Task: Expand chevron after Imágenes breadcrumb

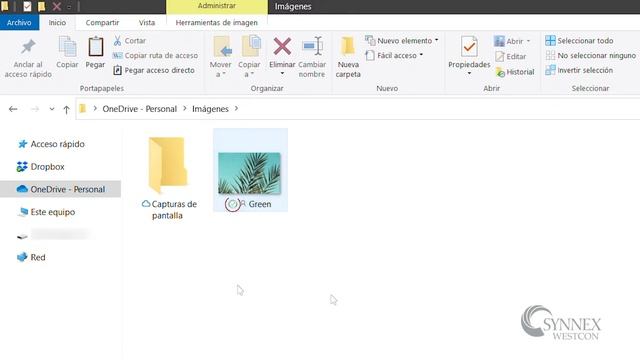Action: (x=236, y=109)
